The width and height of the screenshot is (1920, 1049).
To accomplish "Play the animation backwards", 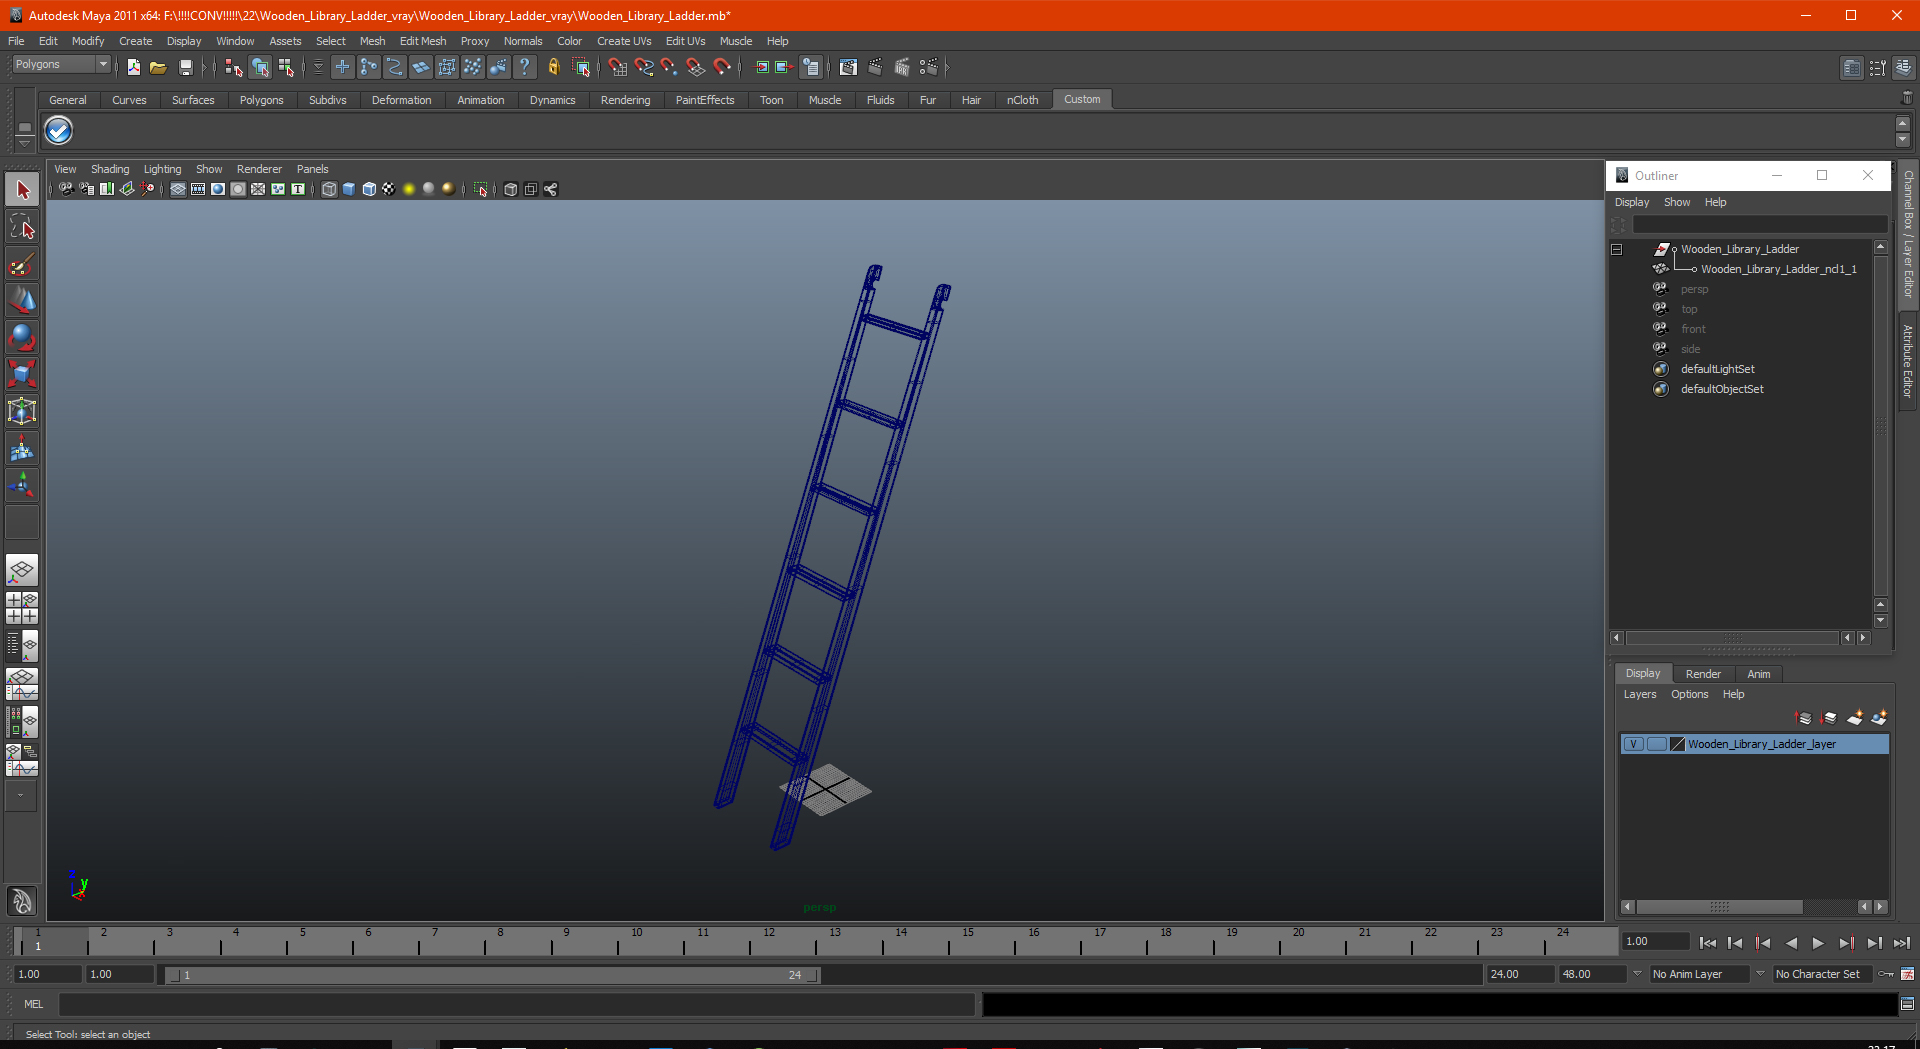I will pos(1791,943).
